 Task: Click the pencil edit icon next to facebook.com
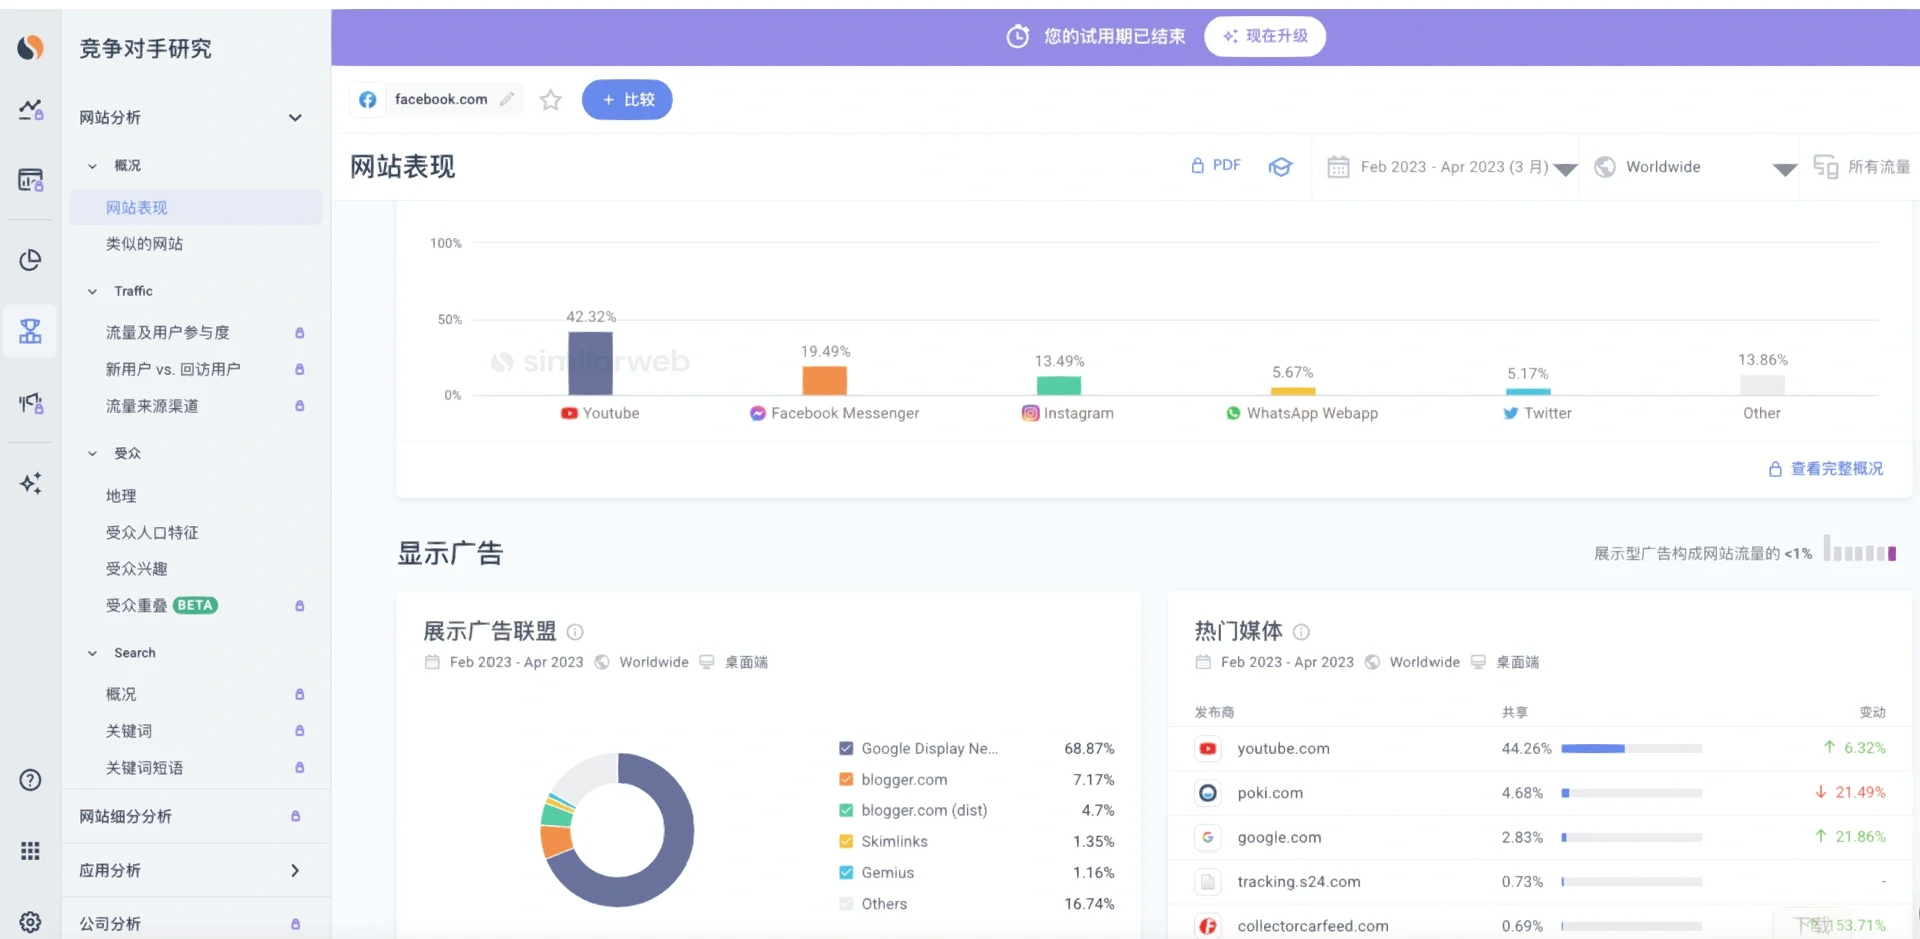click(507, 99)
